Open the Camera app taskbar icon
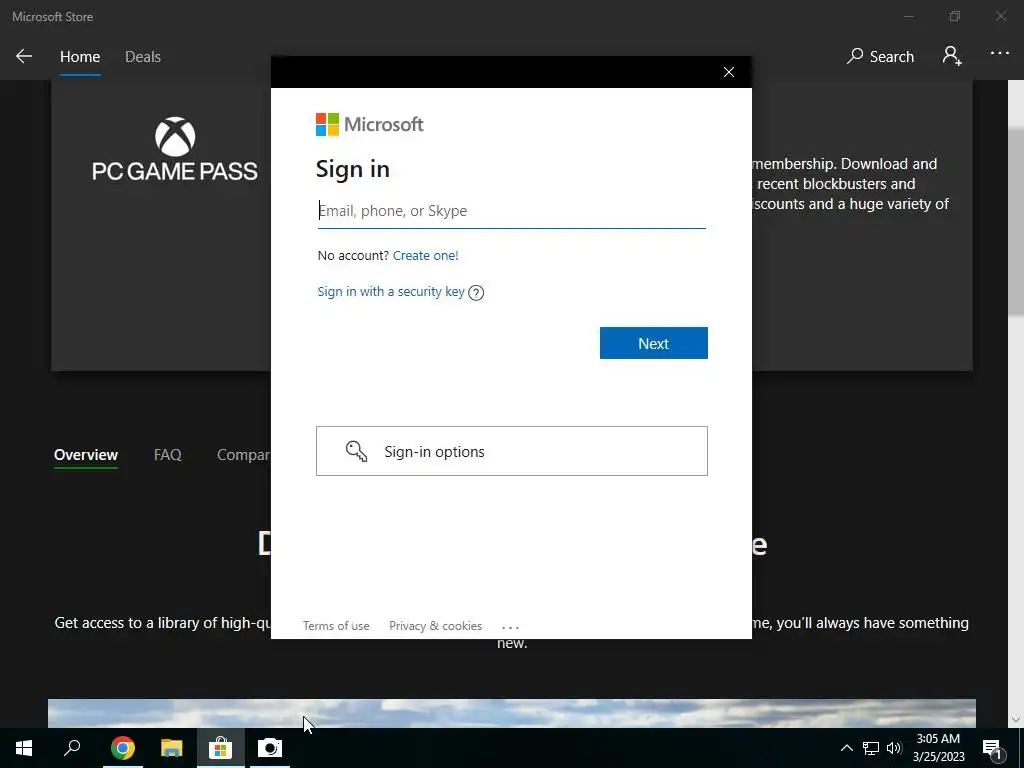 (x=270, y=748)
